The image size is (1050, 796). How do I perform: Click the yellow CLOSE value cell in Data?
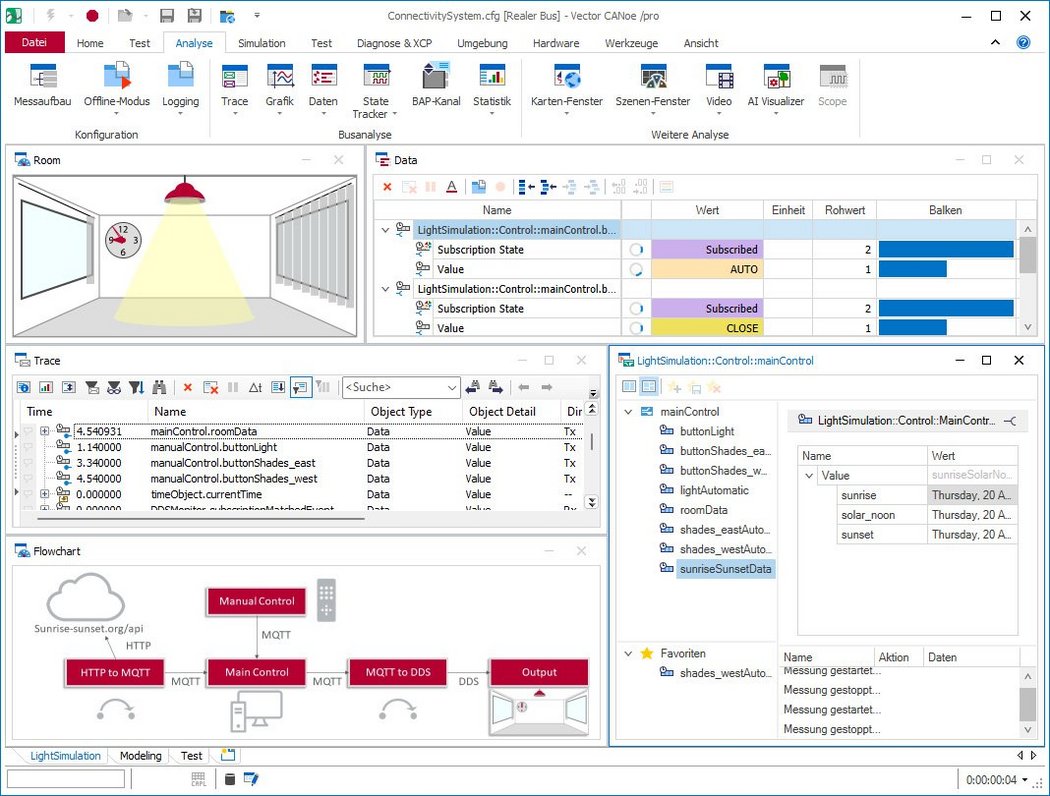click(x=707, y=328)
